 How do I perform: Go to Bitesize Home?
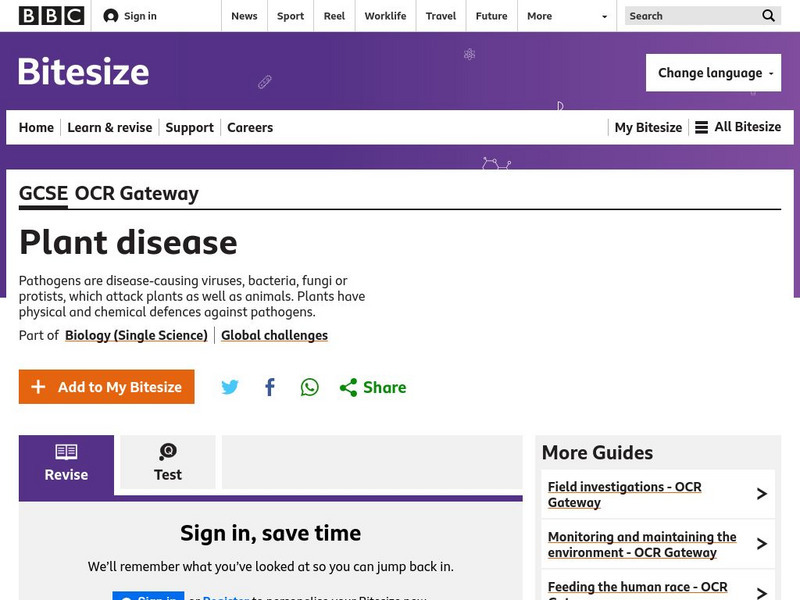point(36,128)
